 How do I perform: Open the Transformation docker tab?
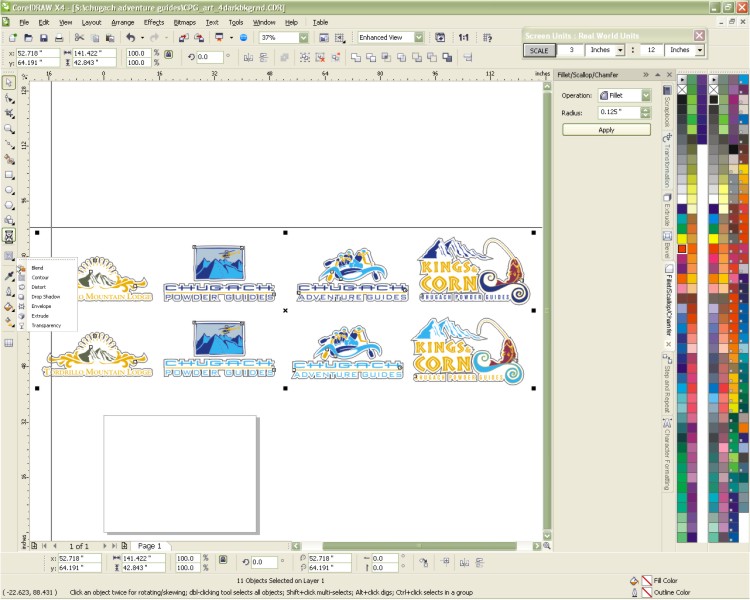coord(667,161)
